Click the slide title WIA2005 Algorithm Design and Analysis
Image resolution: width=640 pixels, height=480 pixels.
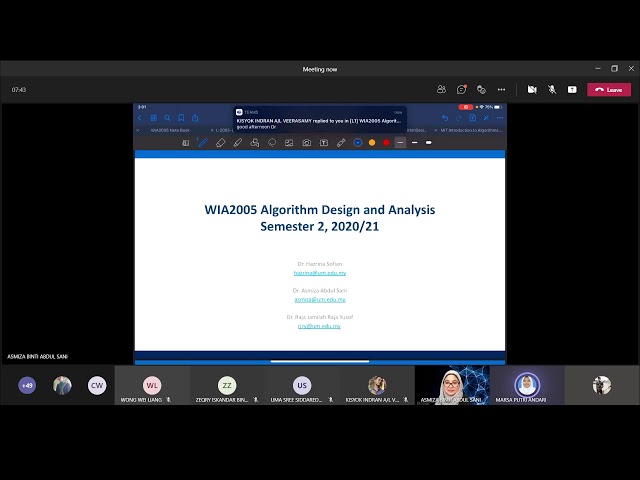[320, 210]
